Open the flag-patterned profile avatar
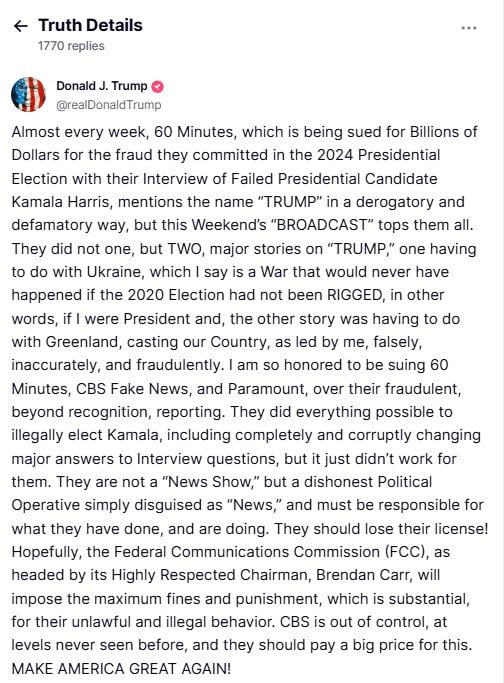Image resolution: width=504 pixels, height=683 pixels. [29, 95]
